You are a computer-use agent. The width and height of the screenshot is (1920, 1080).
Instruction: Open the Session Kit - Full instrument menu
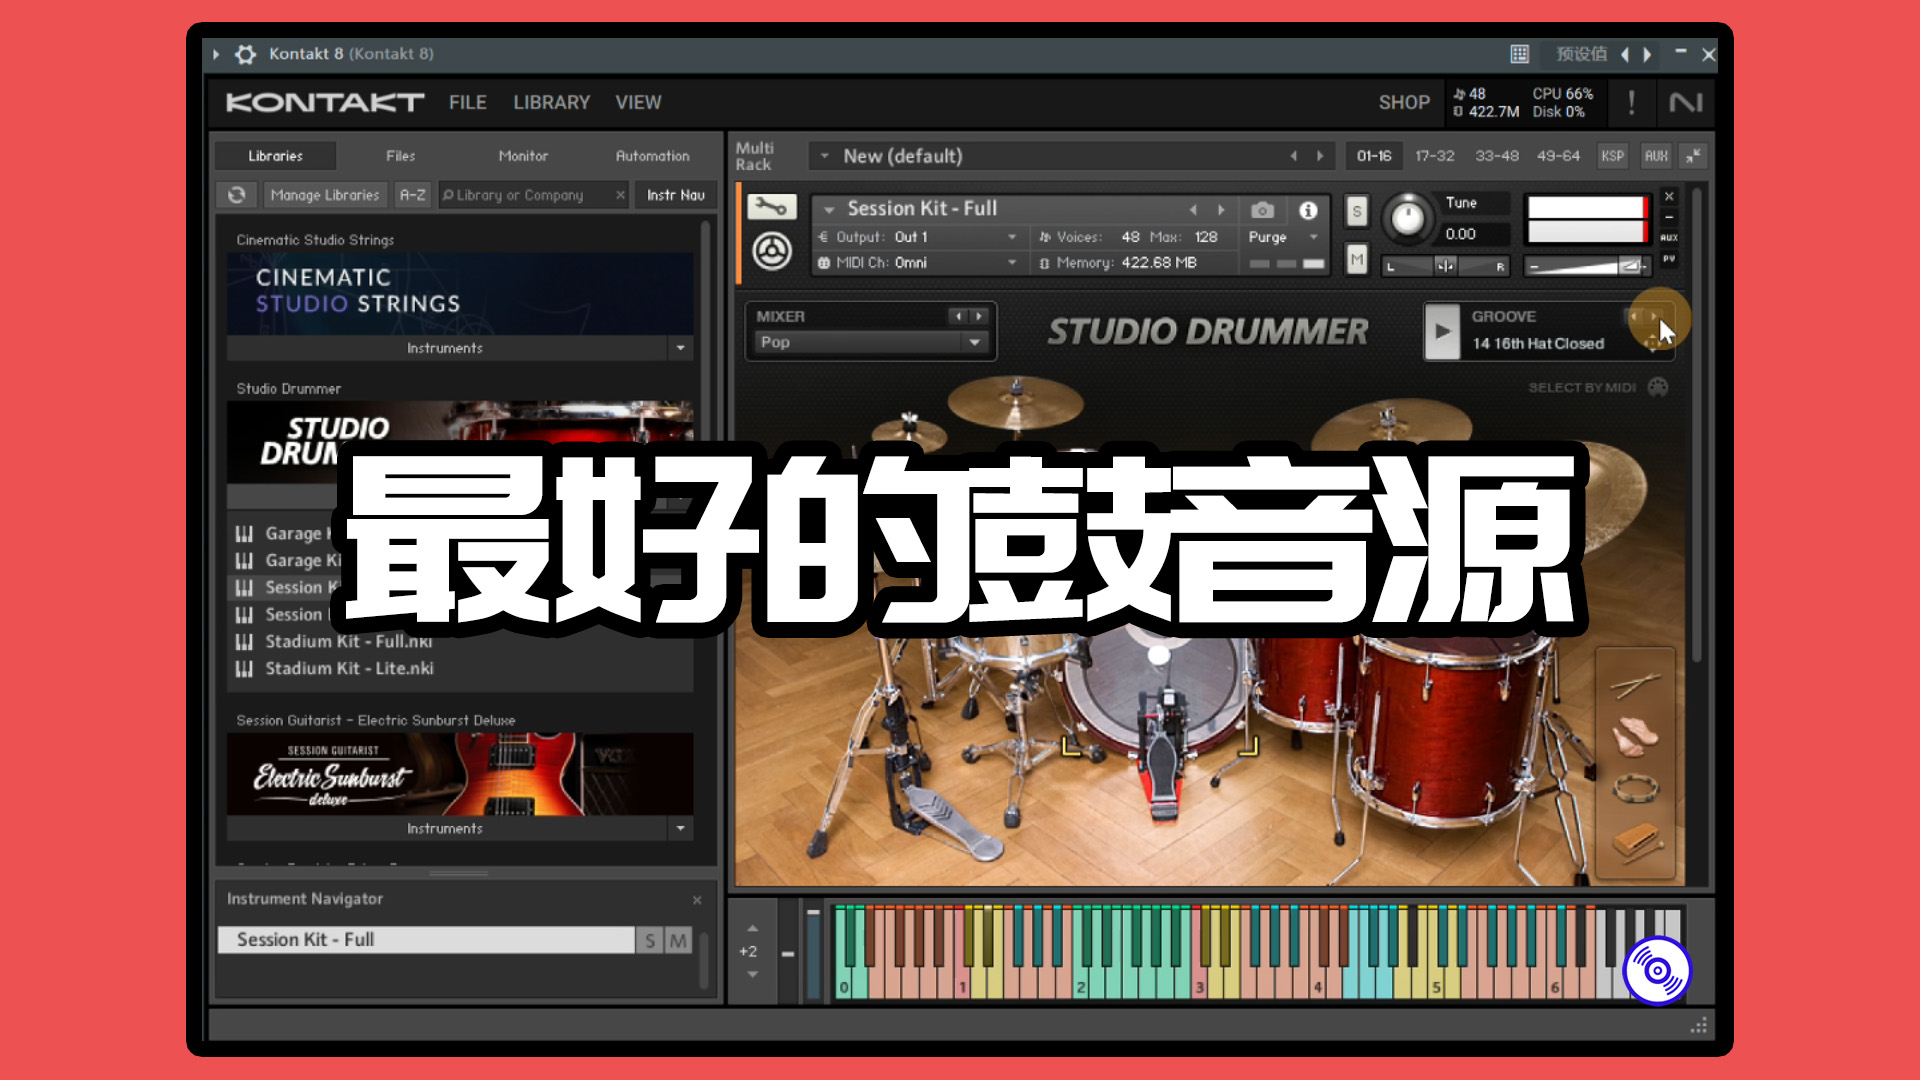pos(829,210)
